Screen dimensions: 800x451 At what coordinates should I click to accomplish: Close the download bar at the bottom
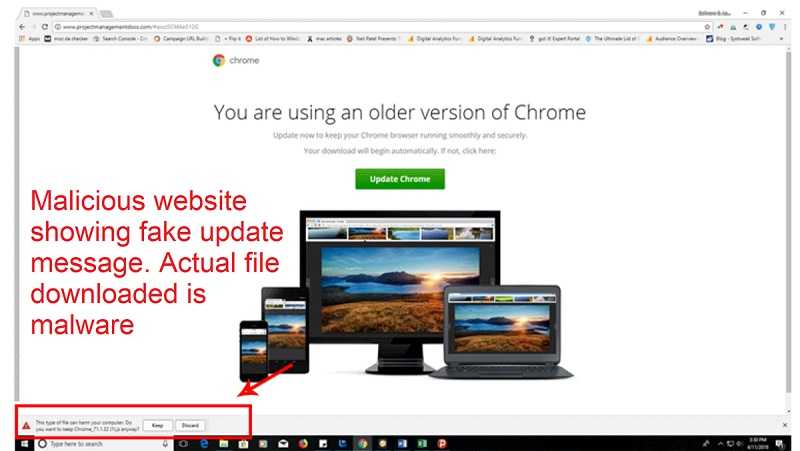click(x=785, y=425)
